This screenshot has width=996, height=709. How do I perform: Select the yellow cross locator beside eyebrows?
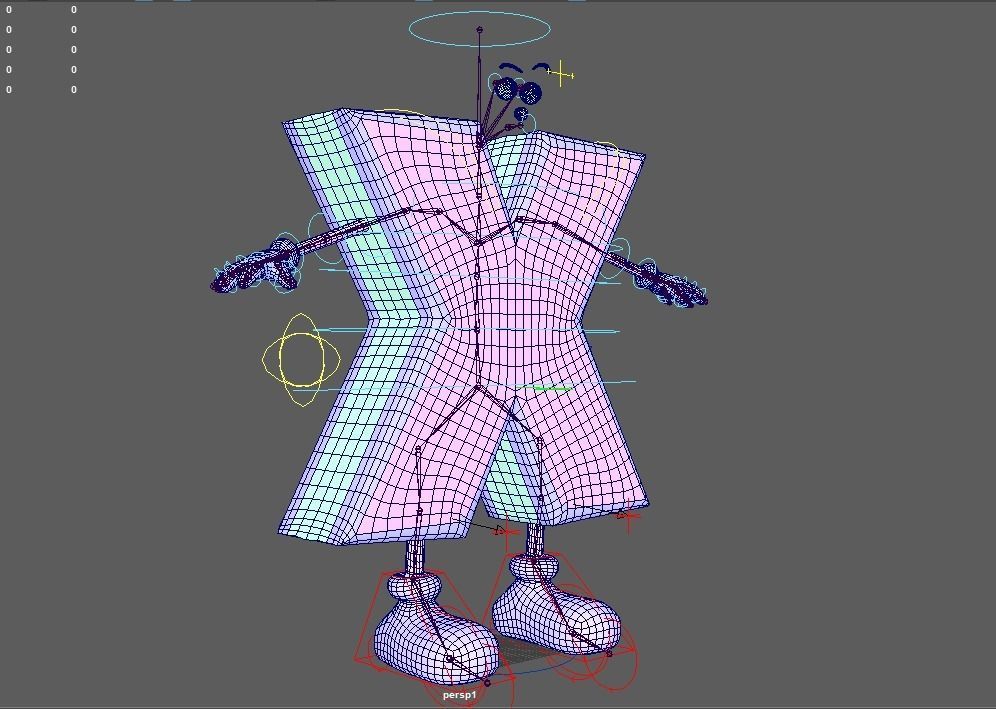(560, 74)
